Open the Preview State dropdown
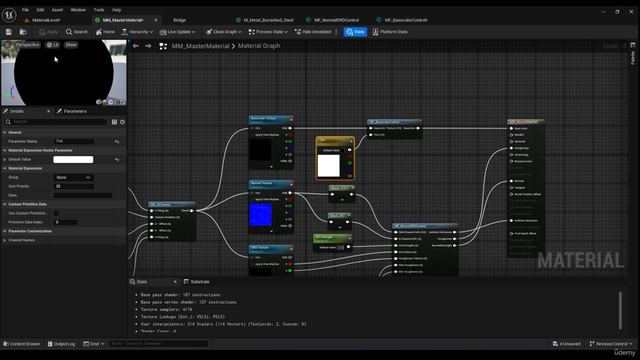640x360 pixels. (268, 32)
